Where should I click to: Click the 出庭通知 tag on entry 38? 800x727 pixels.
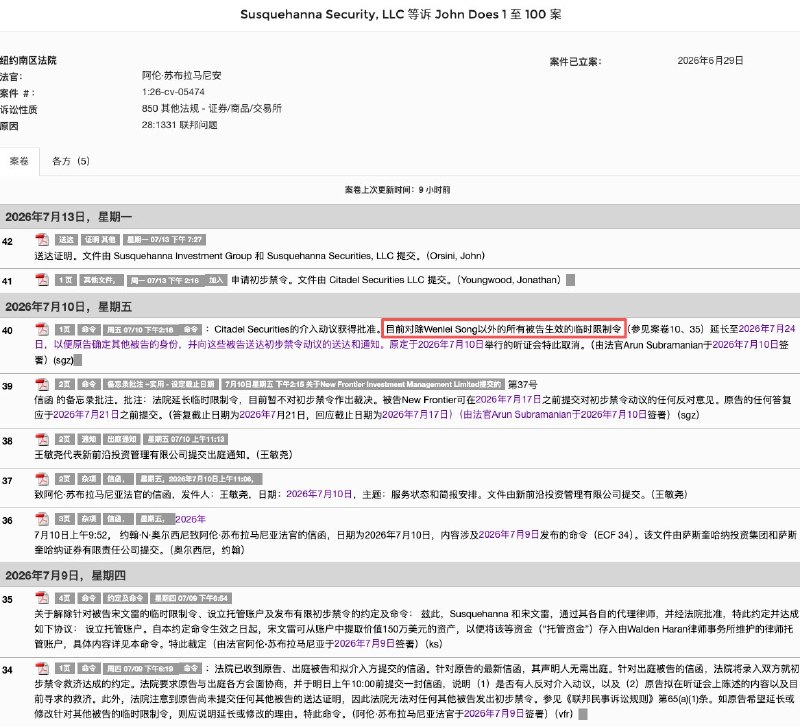[x=121, y=439]
